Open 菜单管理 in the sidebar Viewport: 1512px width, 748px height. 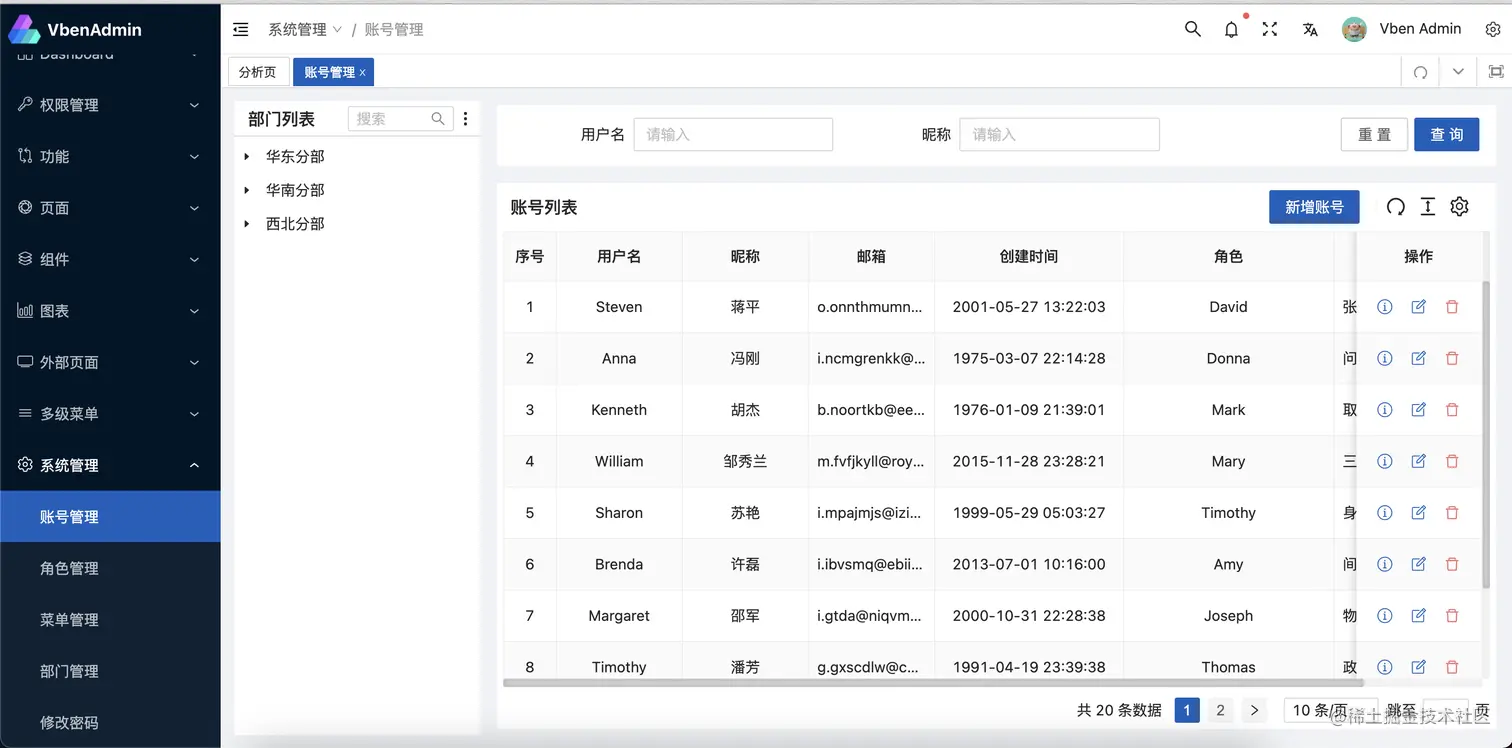coord(110,620)
